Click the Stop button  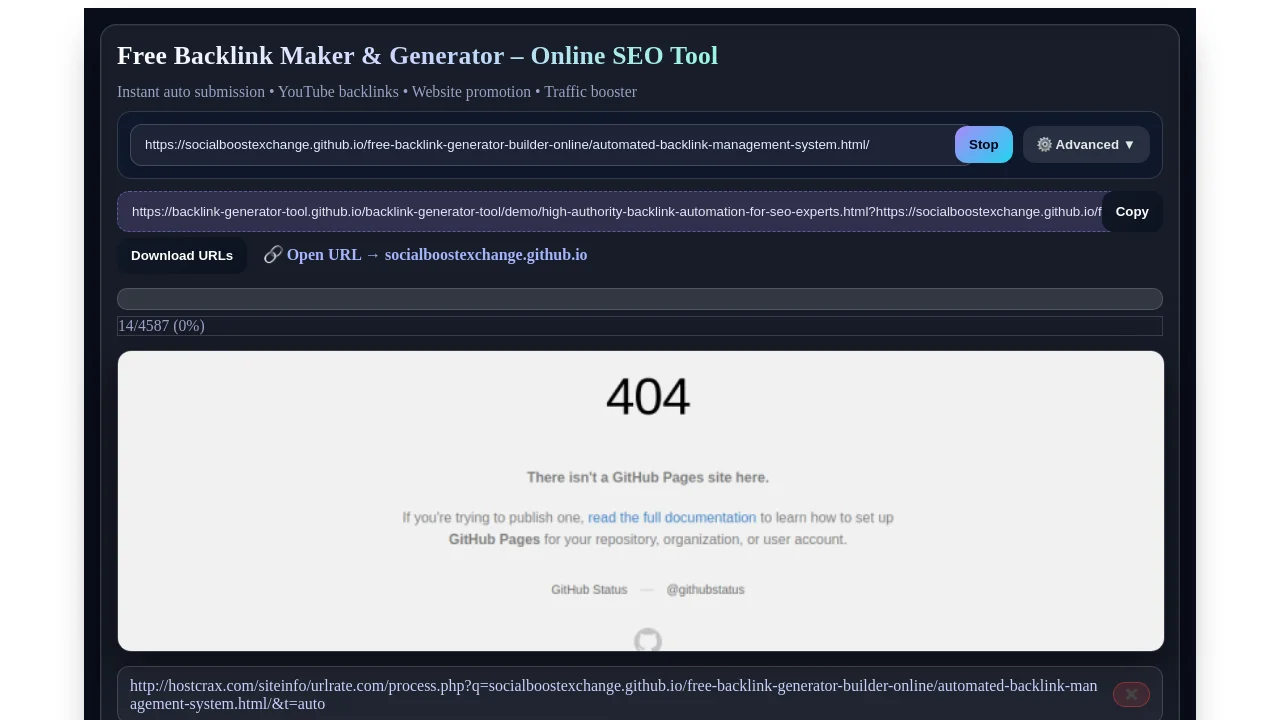[984, 145]
